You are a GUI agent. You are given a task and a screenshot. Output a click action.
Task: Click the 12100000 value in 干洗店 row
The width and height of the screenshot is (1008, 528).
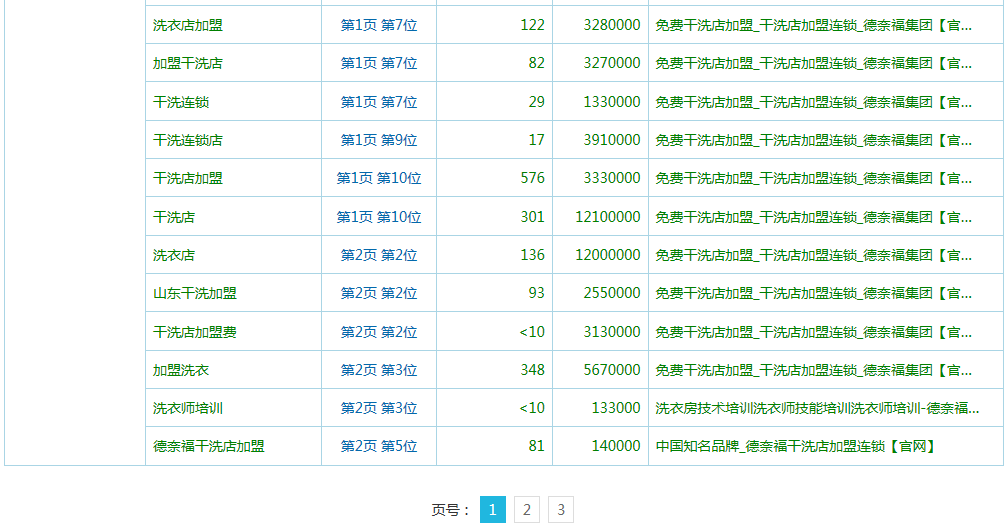(608, 217)
